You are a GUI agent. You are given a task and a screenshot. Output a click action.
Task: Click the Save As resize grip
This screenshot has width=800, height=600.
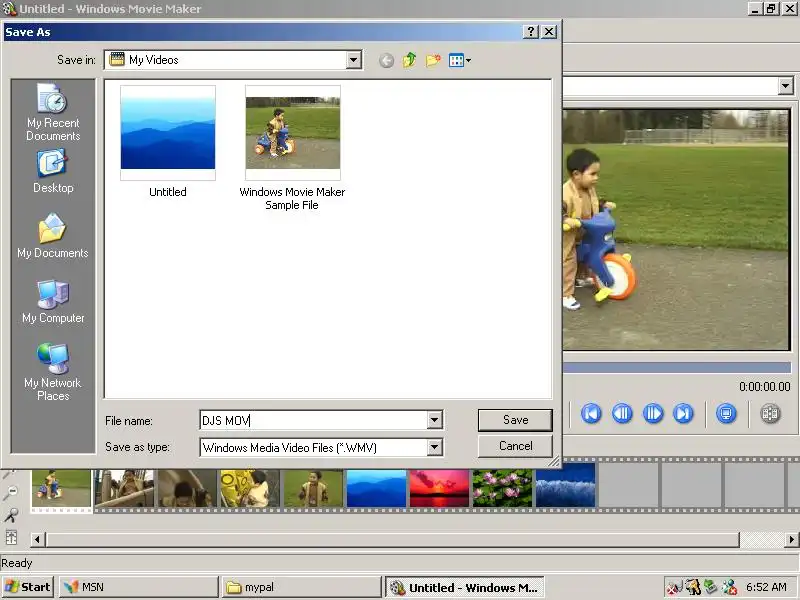(554, 461)
